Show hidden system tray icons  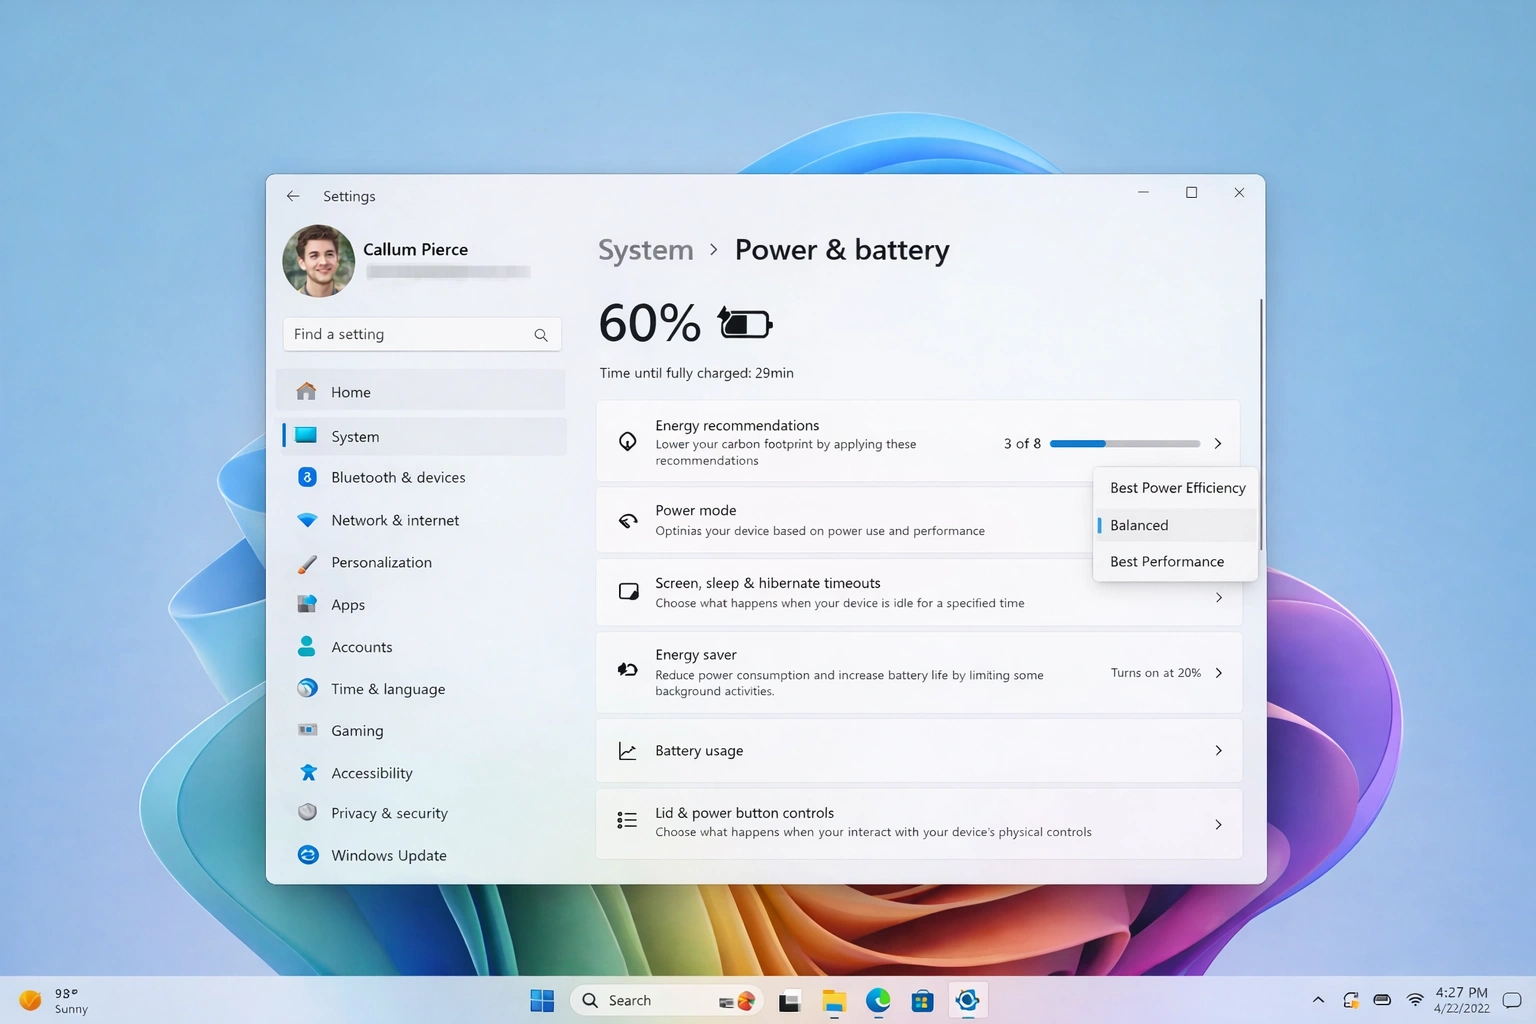(1317, 999)
